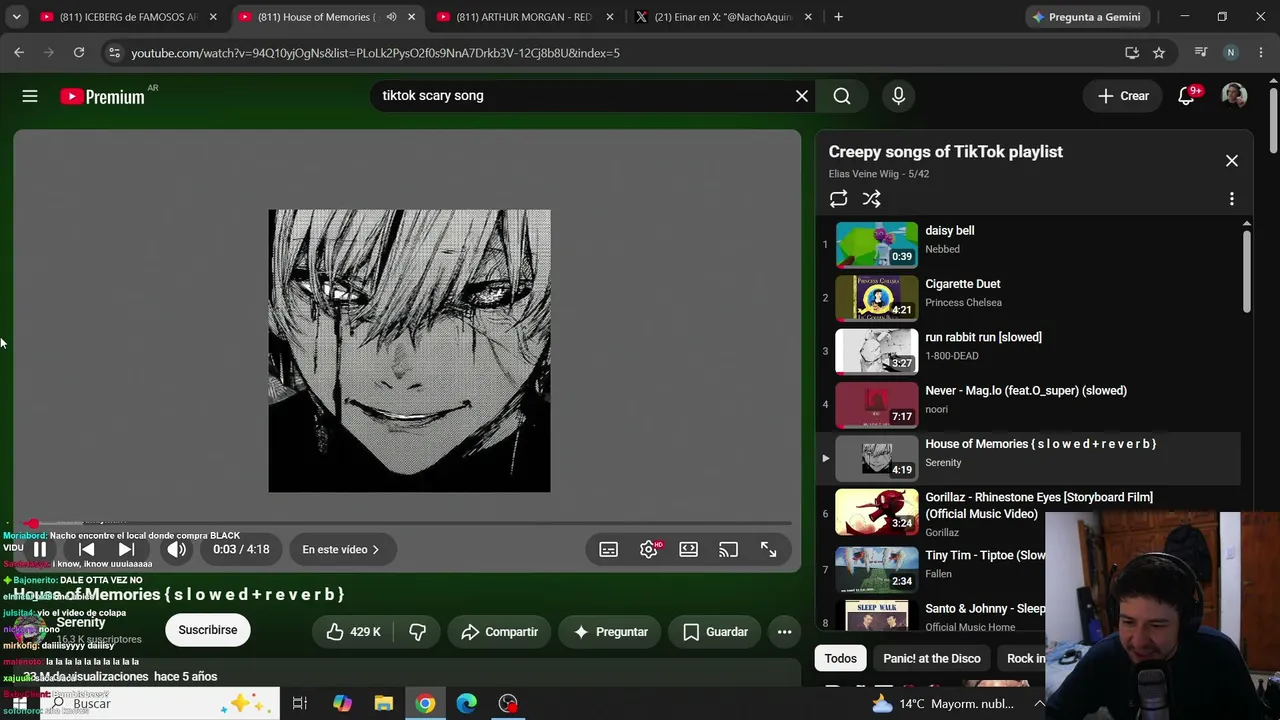Open player settings gear
This screenshot has width=1280, height=720.
(649, 549)
